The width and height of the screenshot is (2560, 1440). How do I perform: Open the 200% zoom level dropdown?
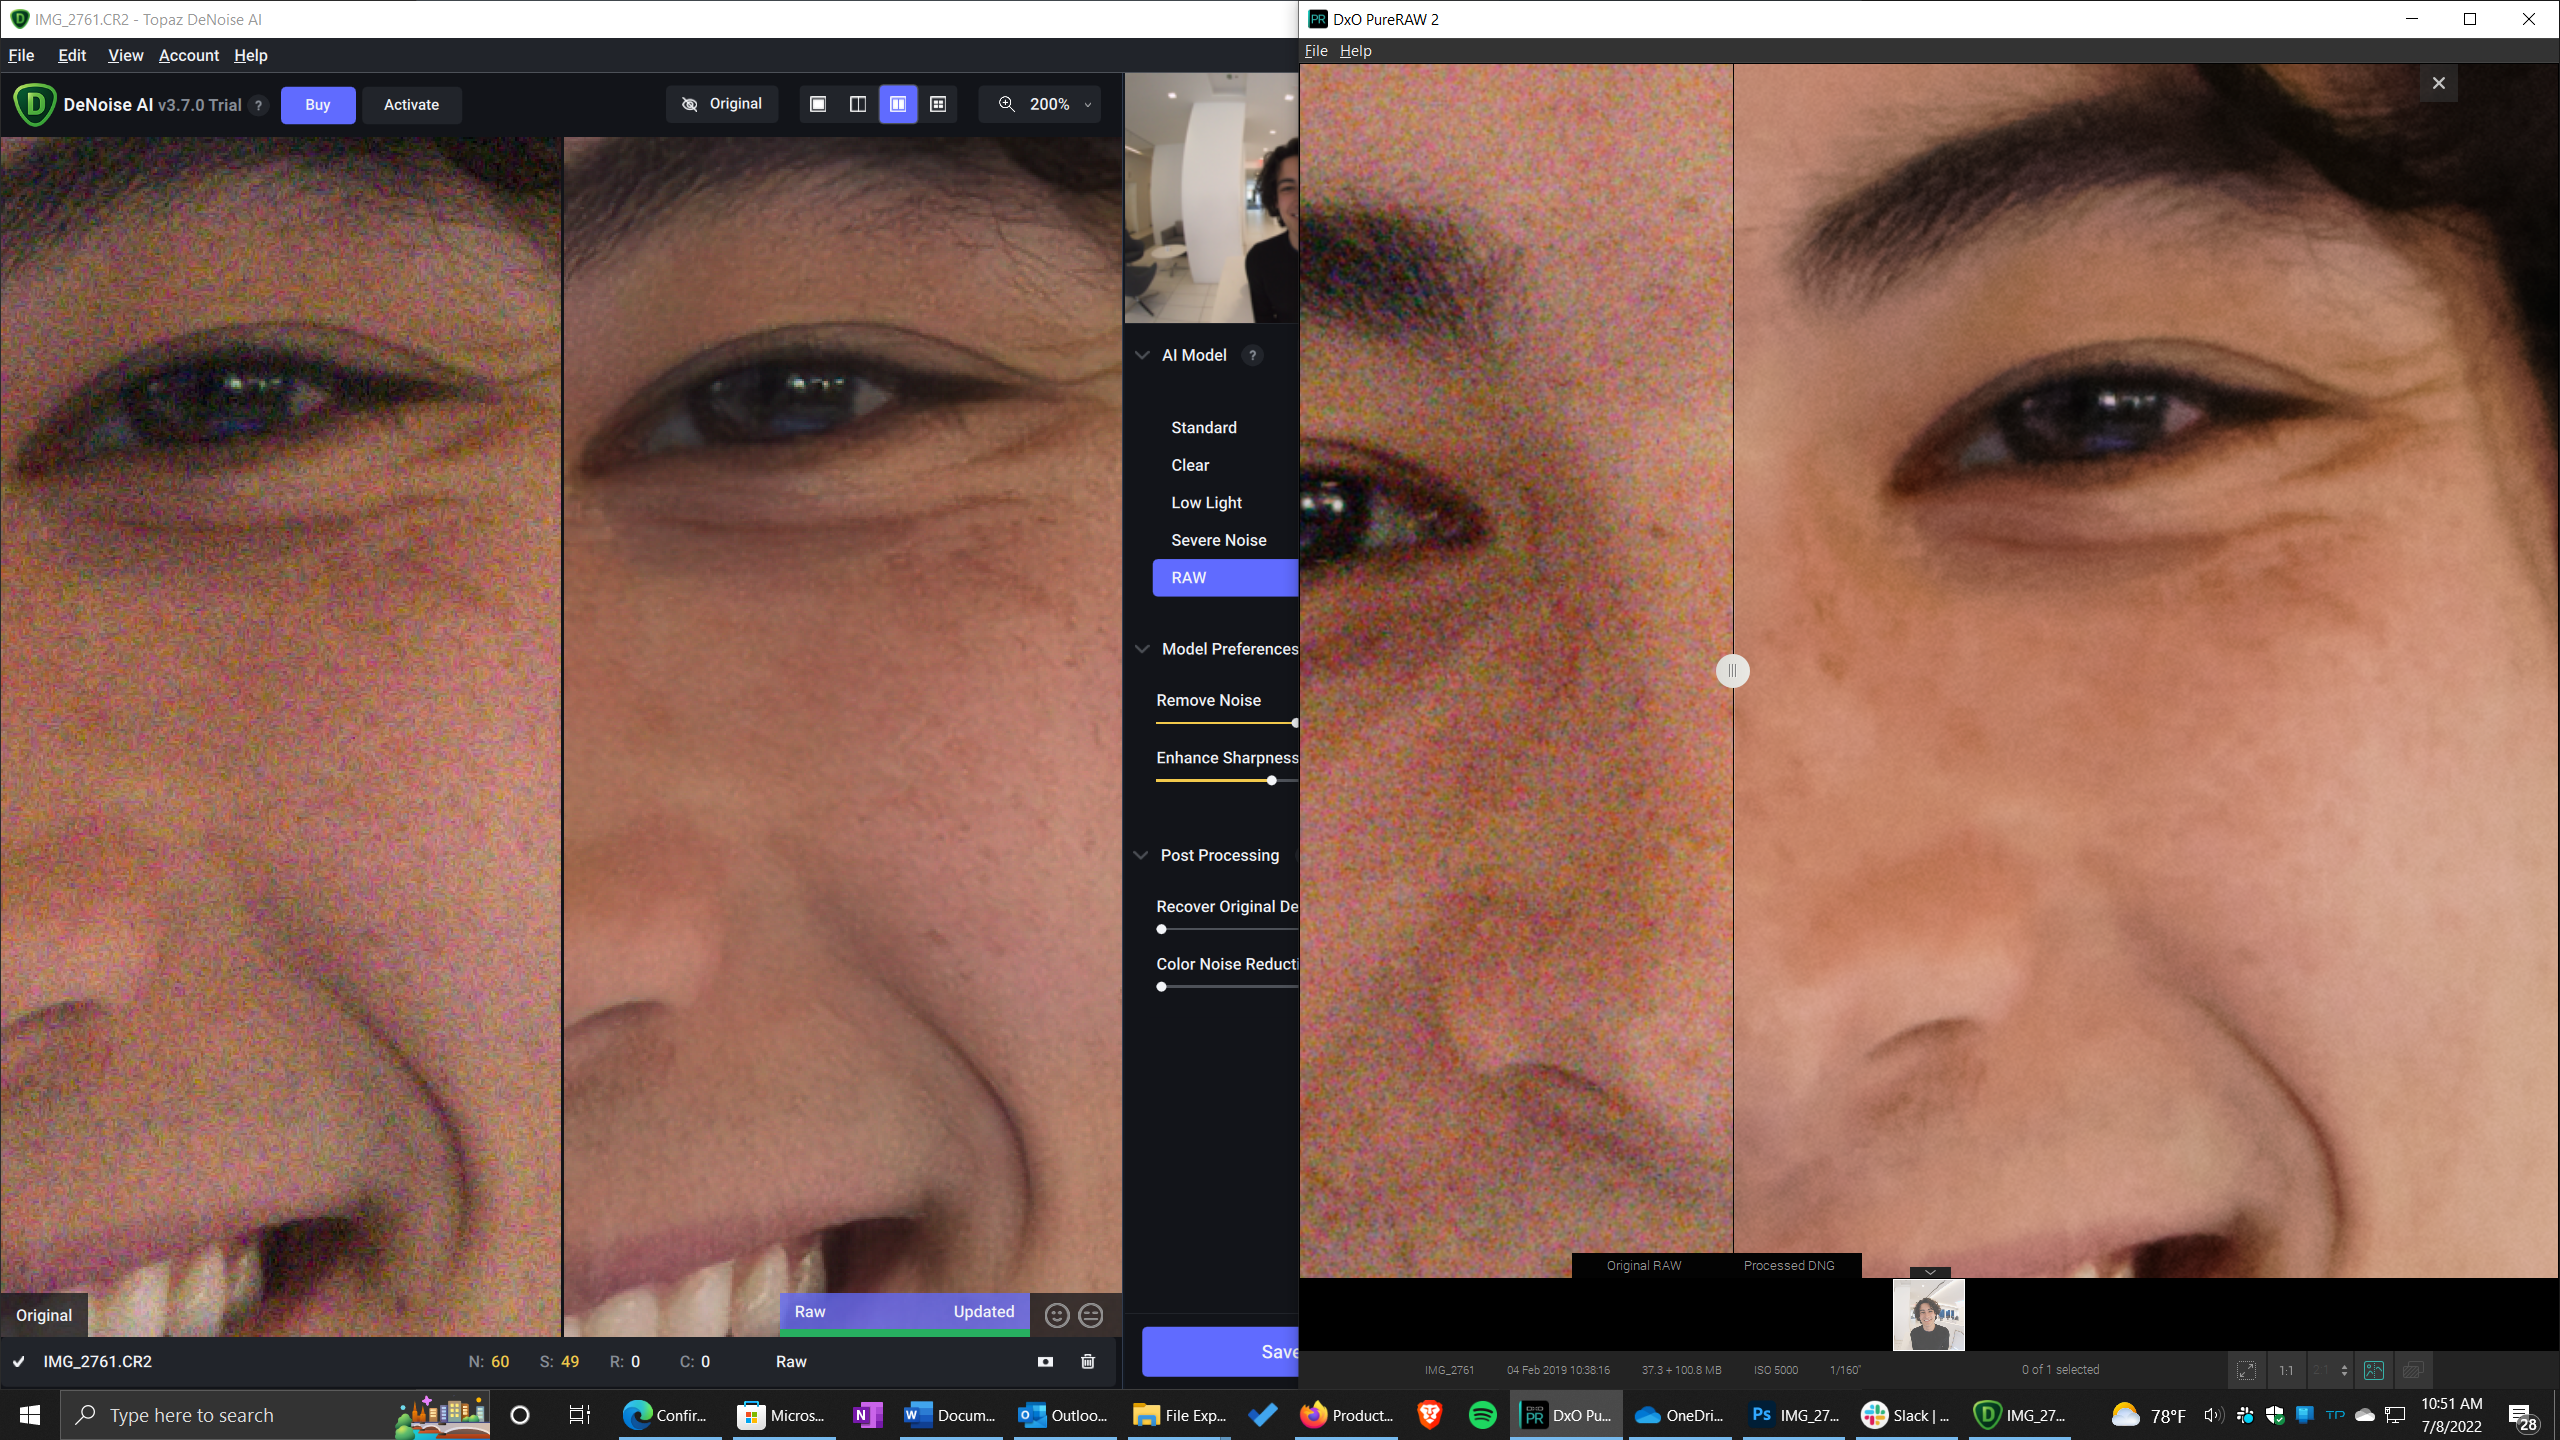pos(1086,104)
